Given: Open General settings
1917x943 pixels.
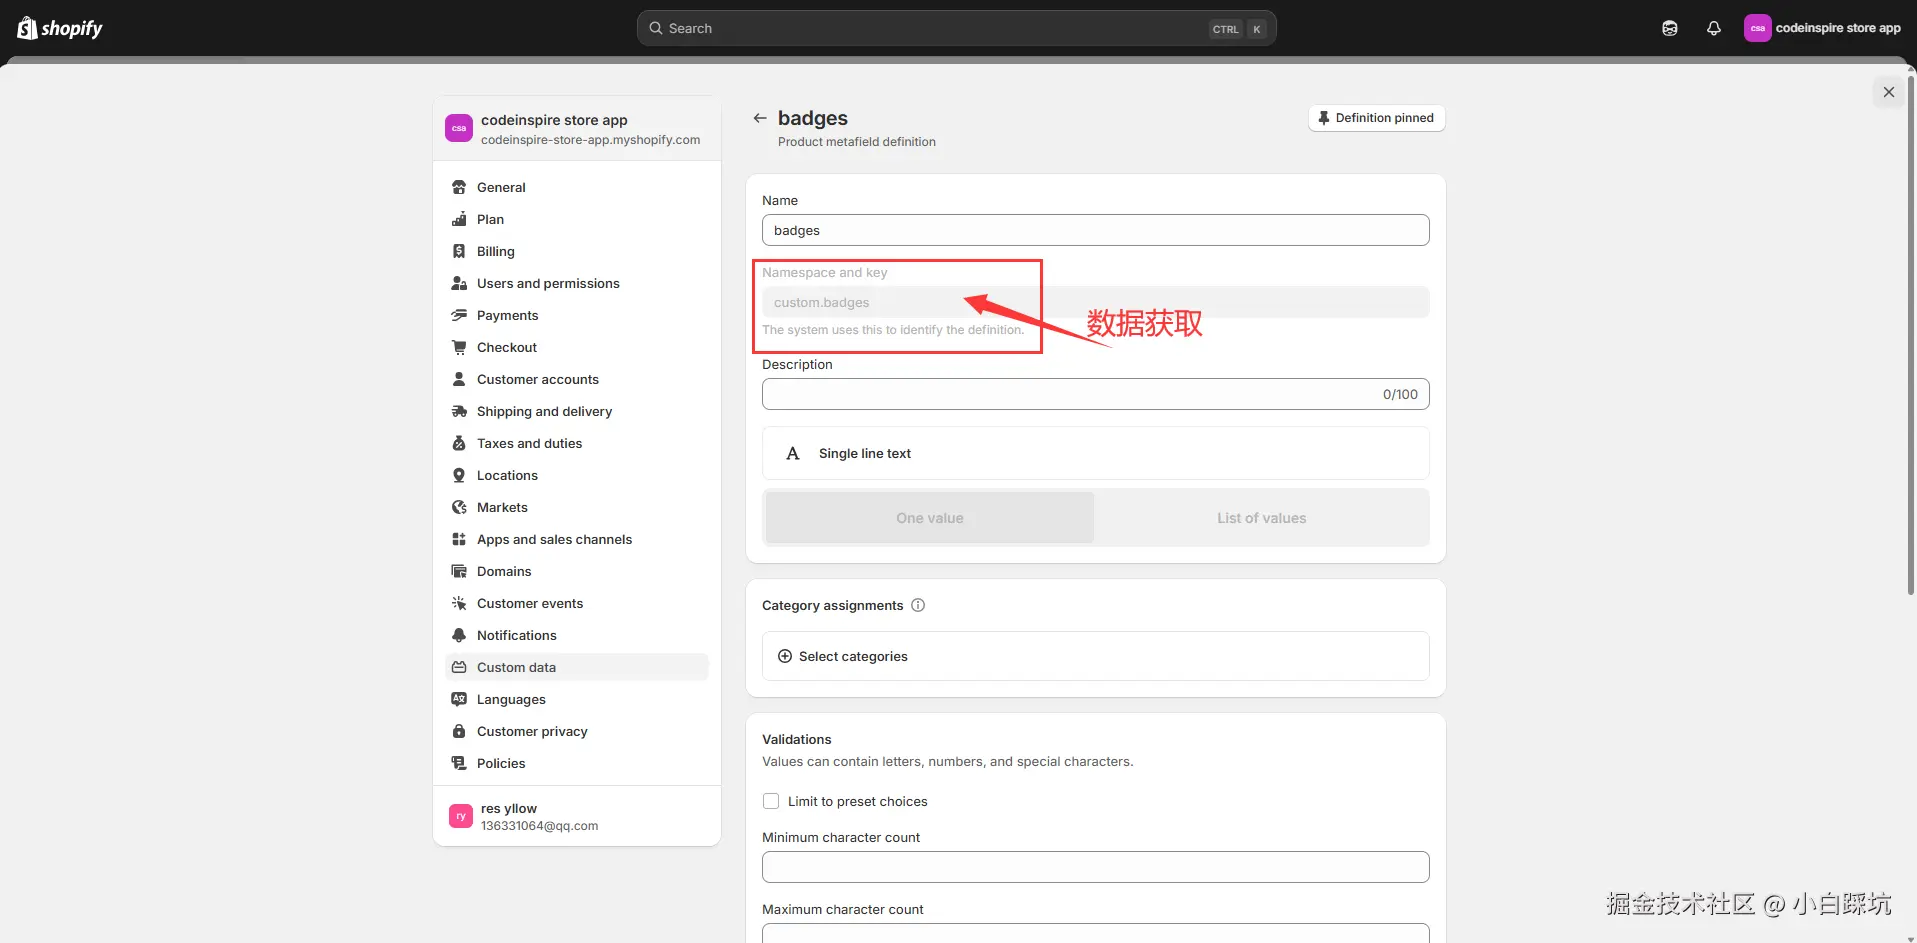Looking at the screenshot, I should tap(576, 187).
